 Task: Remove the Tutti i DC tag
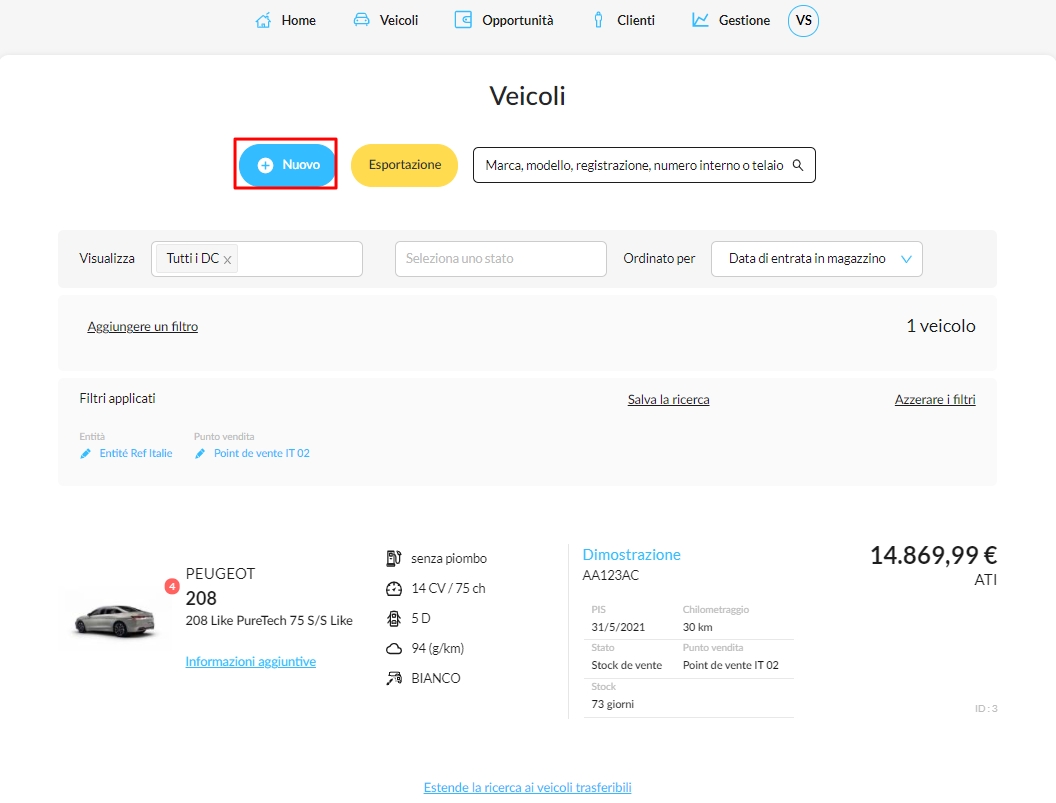[228, 260]
